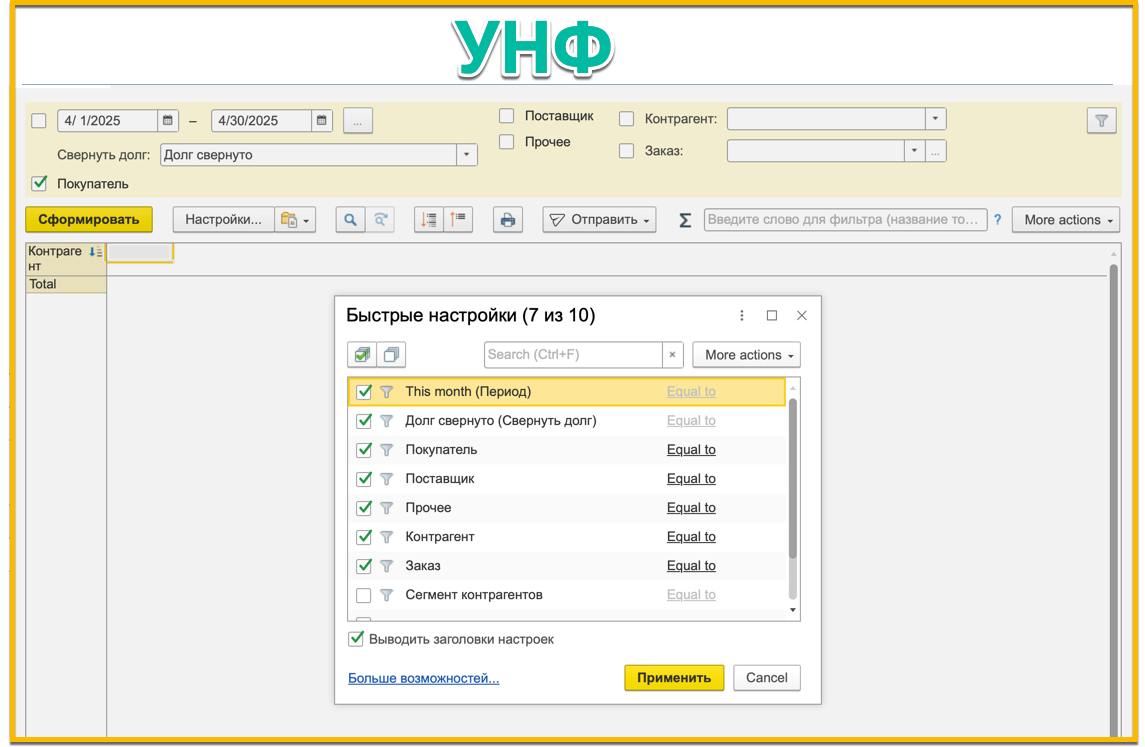Change Equal to condition for Покупатель

[691, 450]
